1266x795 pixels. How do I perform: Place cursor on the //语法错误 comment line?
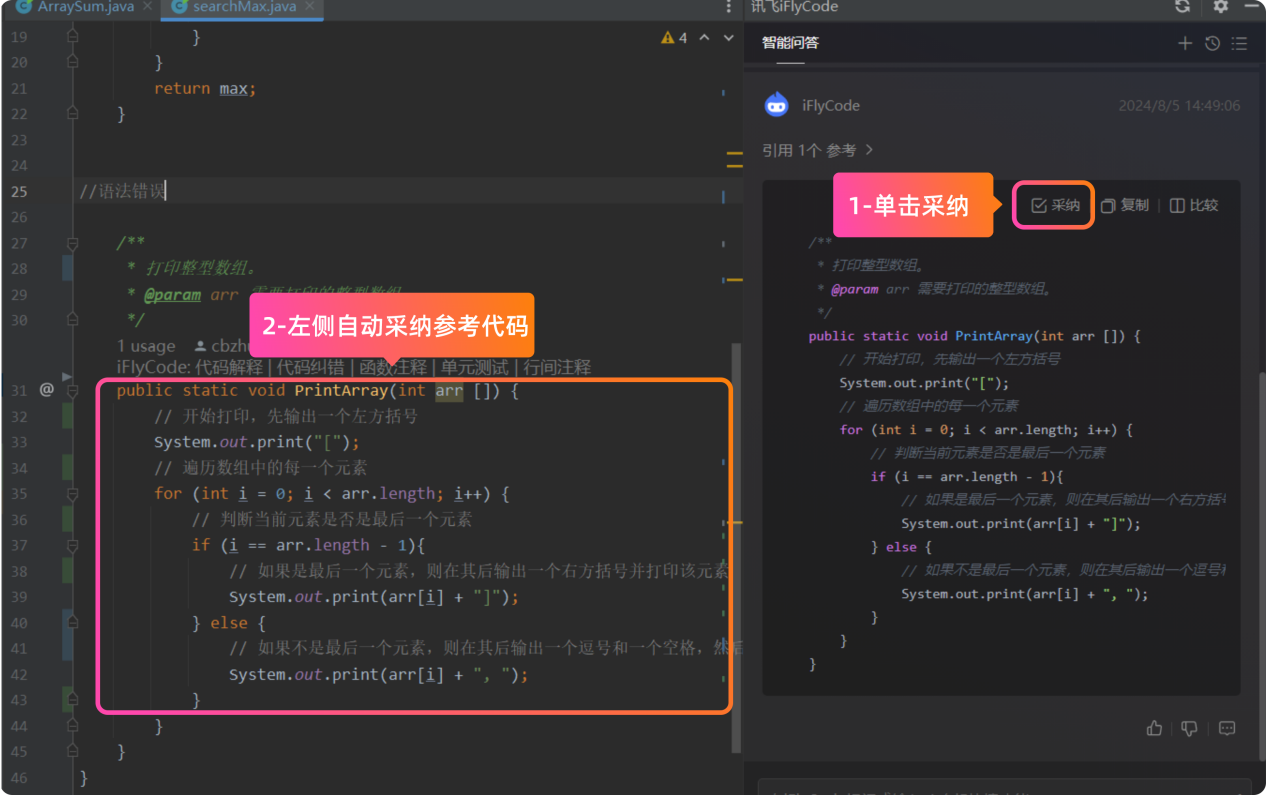pyautogui.click(x=122, y=191)
